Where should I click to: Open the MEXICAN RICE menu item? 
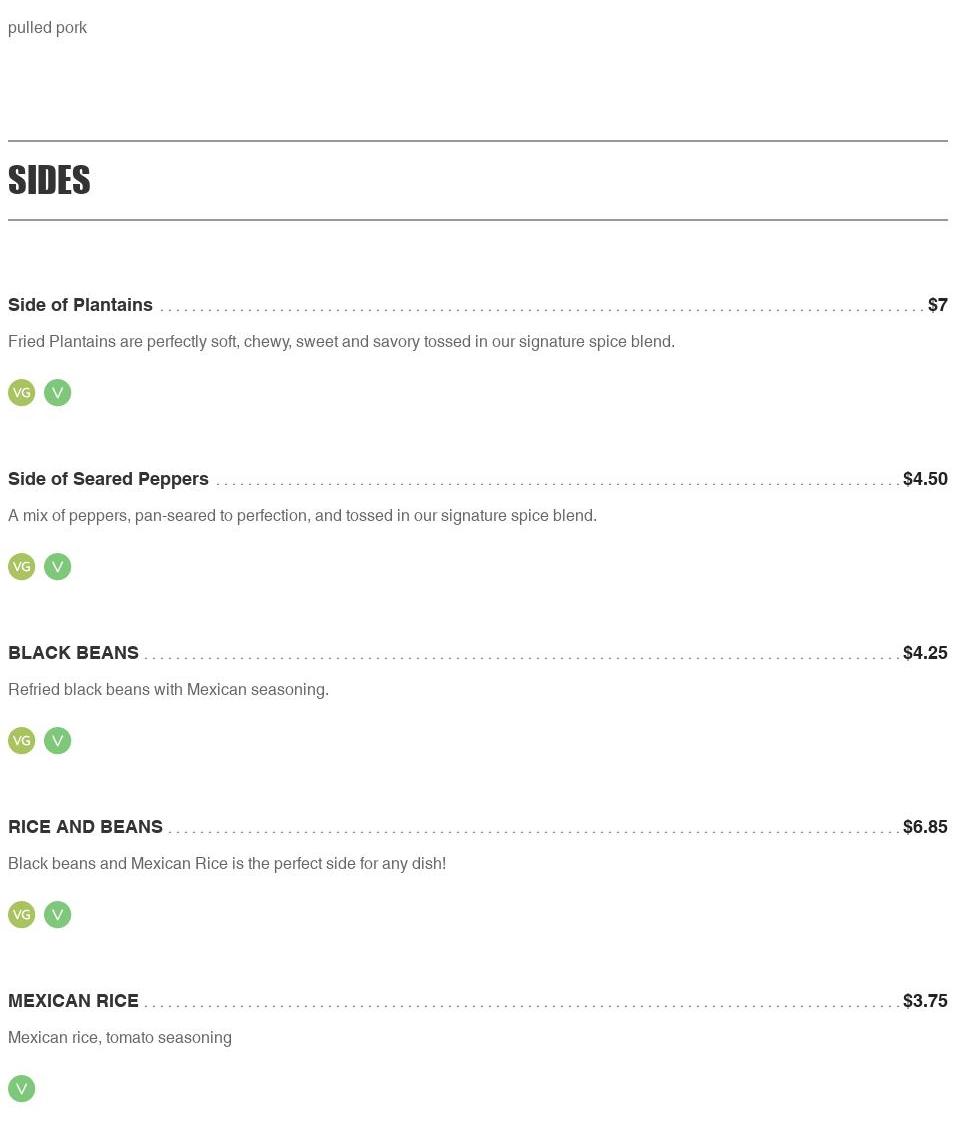(73, 1001)
